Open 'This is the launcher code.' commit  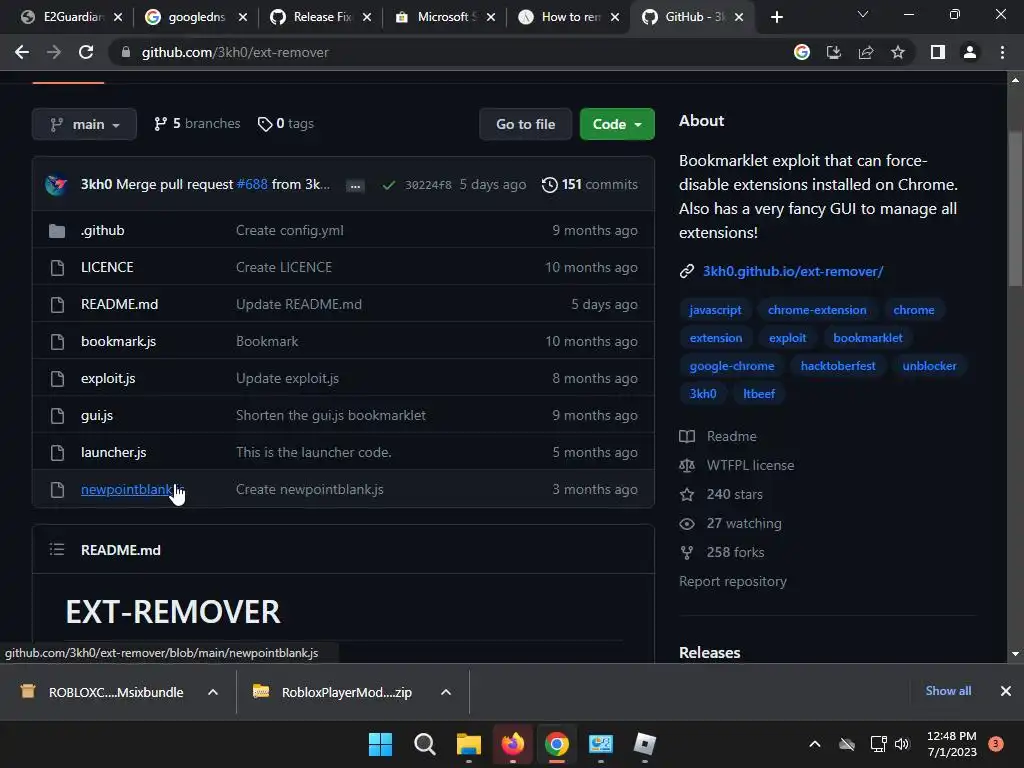click(313, 452)
